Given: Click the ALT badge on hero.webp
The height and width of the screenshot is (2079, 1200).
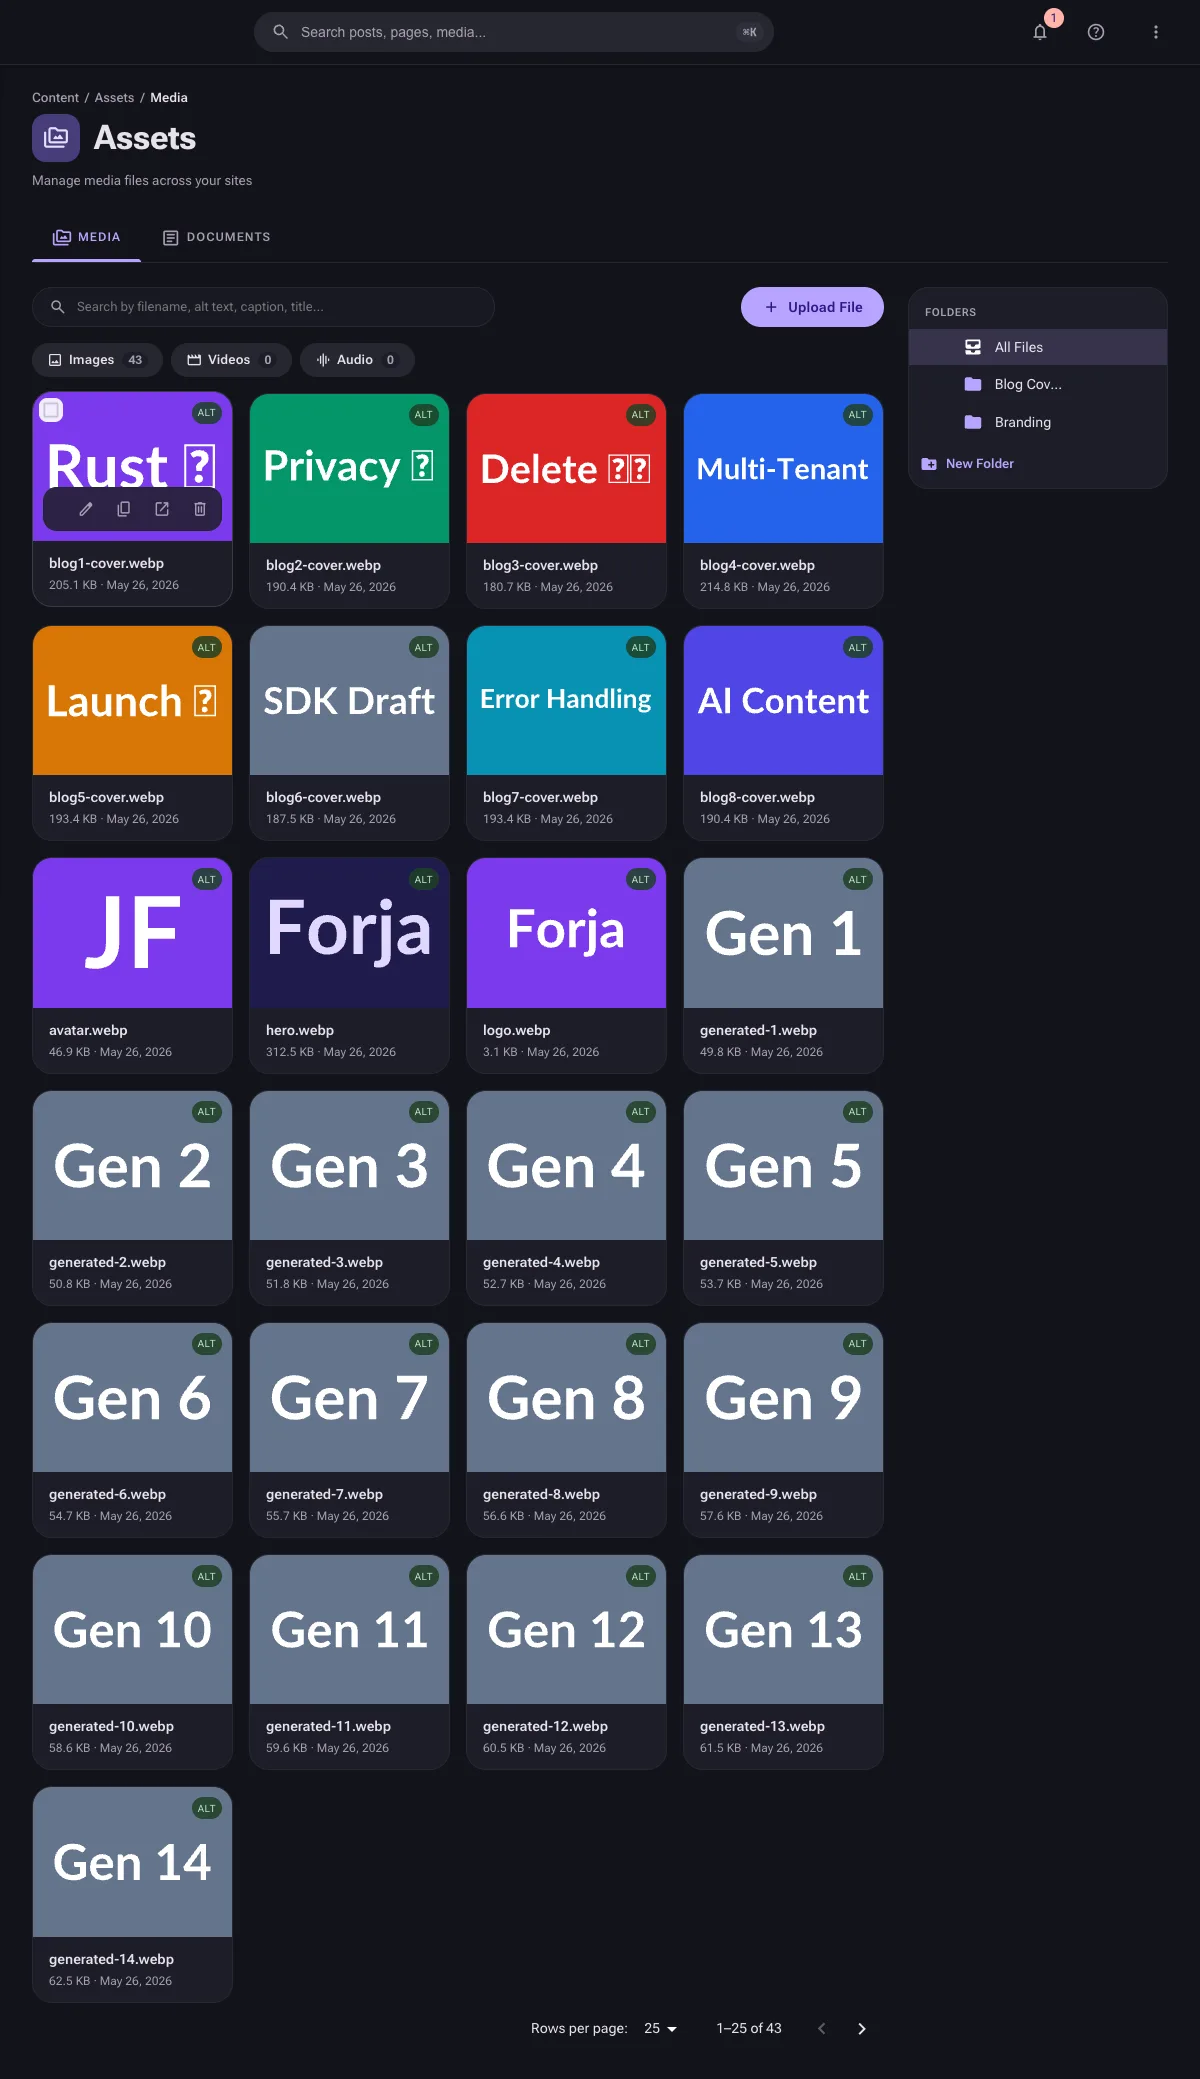Looking at the screenshot, I should pos(424,880).
